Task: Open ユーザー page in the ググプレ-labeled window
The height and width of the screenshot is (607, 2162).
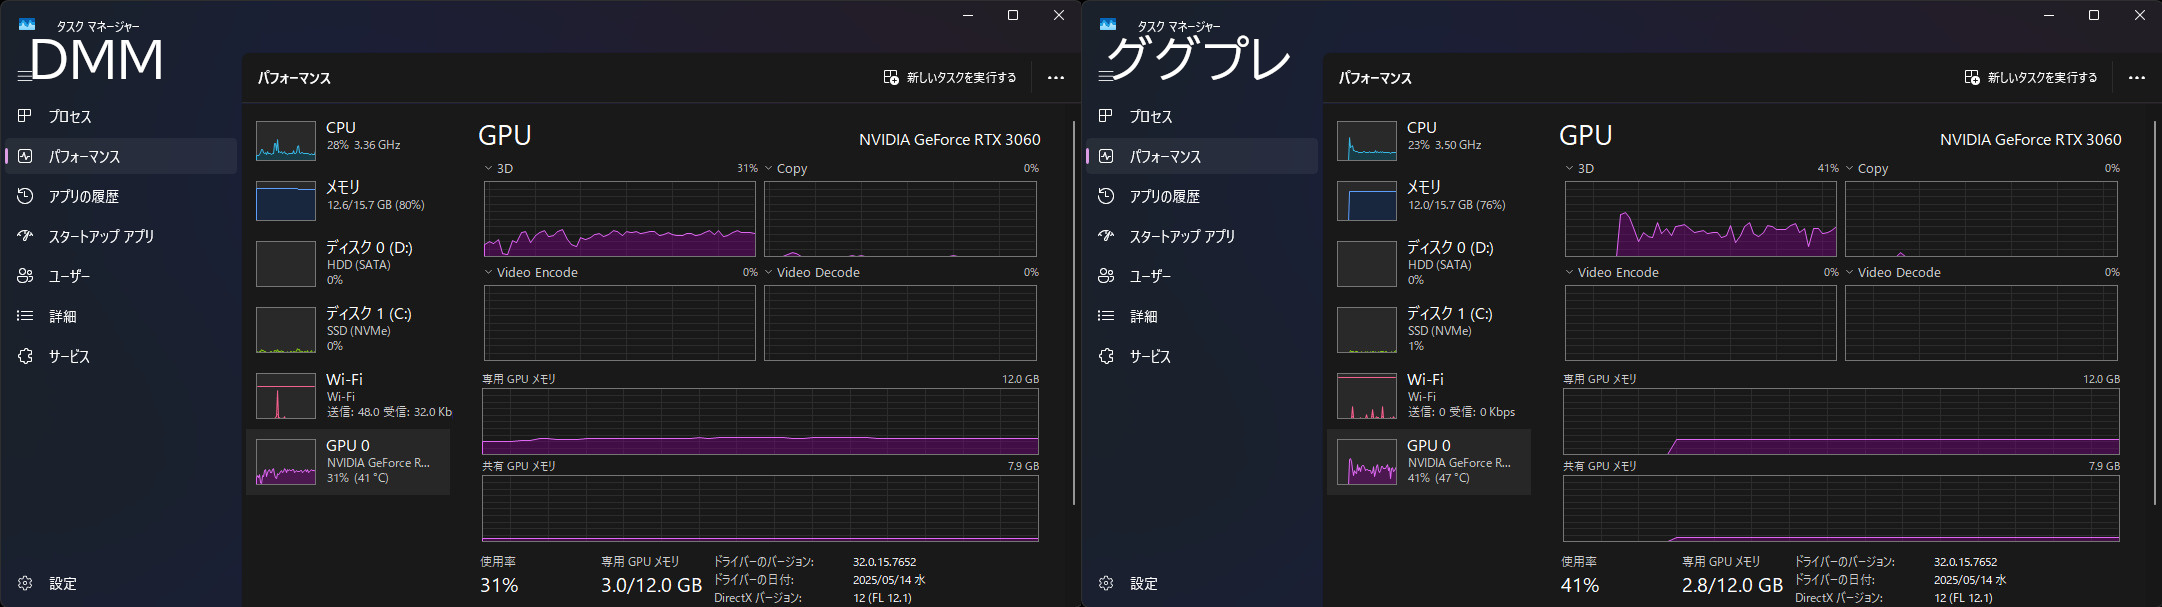Action: pyautogui.click(x=1150, y=276)
